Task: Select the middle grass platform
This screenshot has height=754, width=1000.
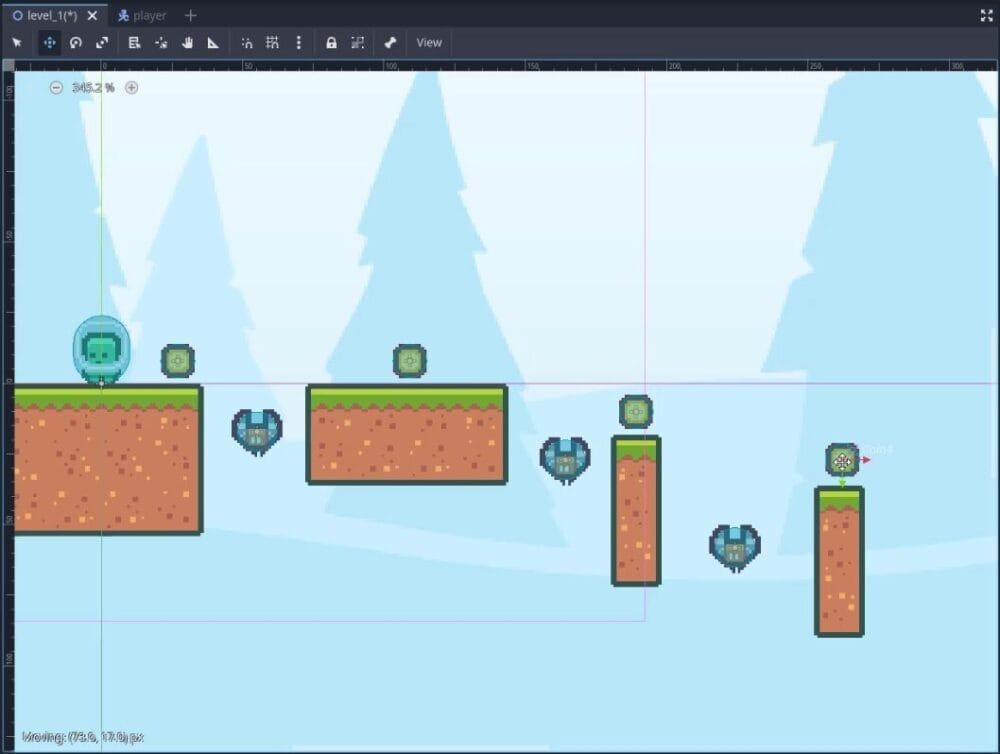Action: 407,434
